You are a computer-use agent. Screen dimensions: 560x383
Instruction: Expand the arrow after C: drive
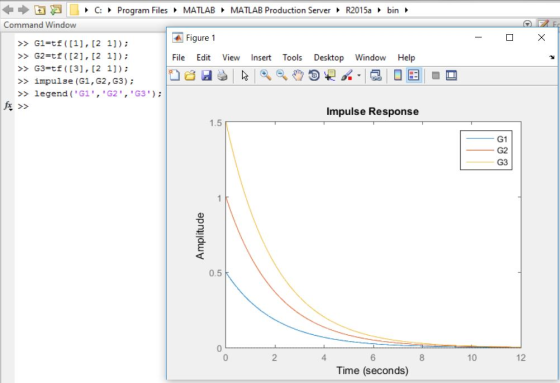tap(110, 10)
